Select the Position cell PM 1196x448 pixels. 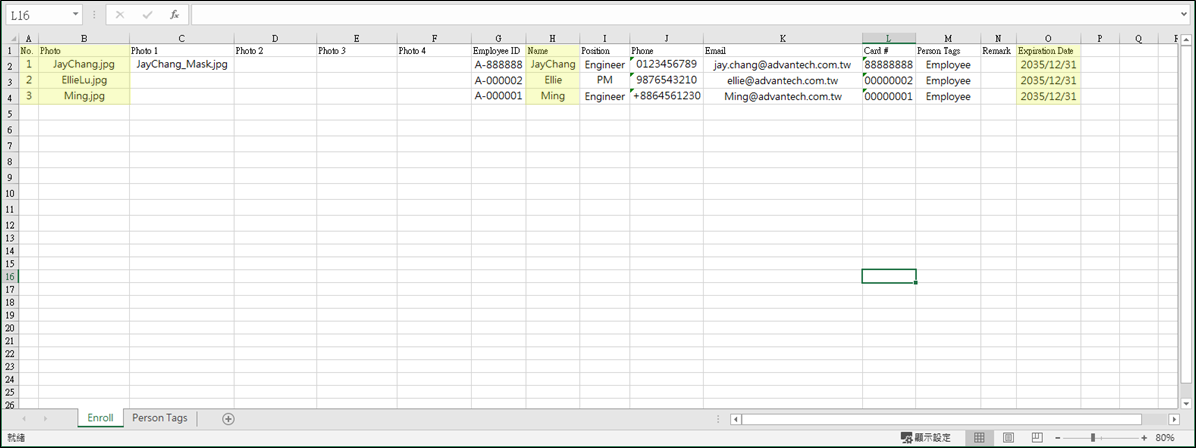point(604,81)
